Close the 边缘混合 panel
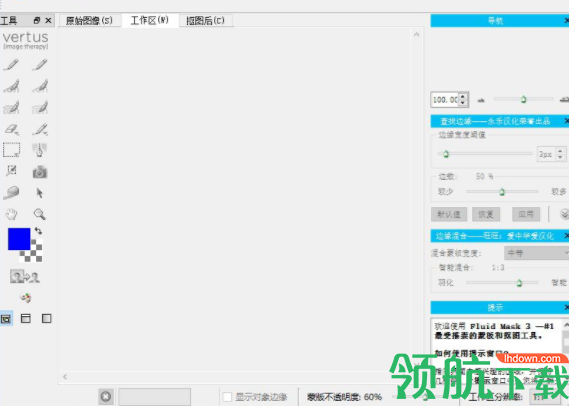This screenshot has height=406, width=569. [x=566, y=236]
